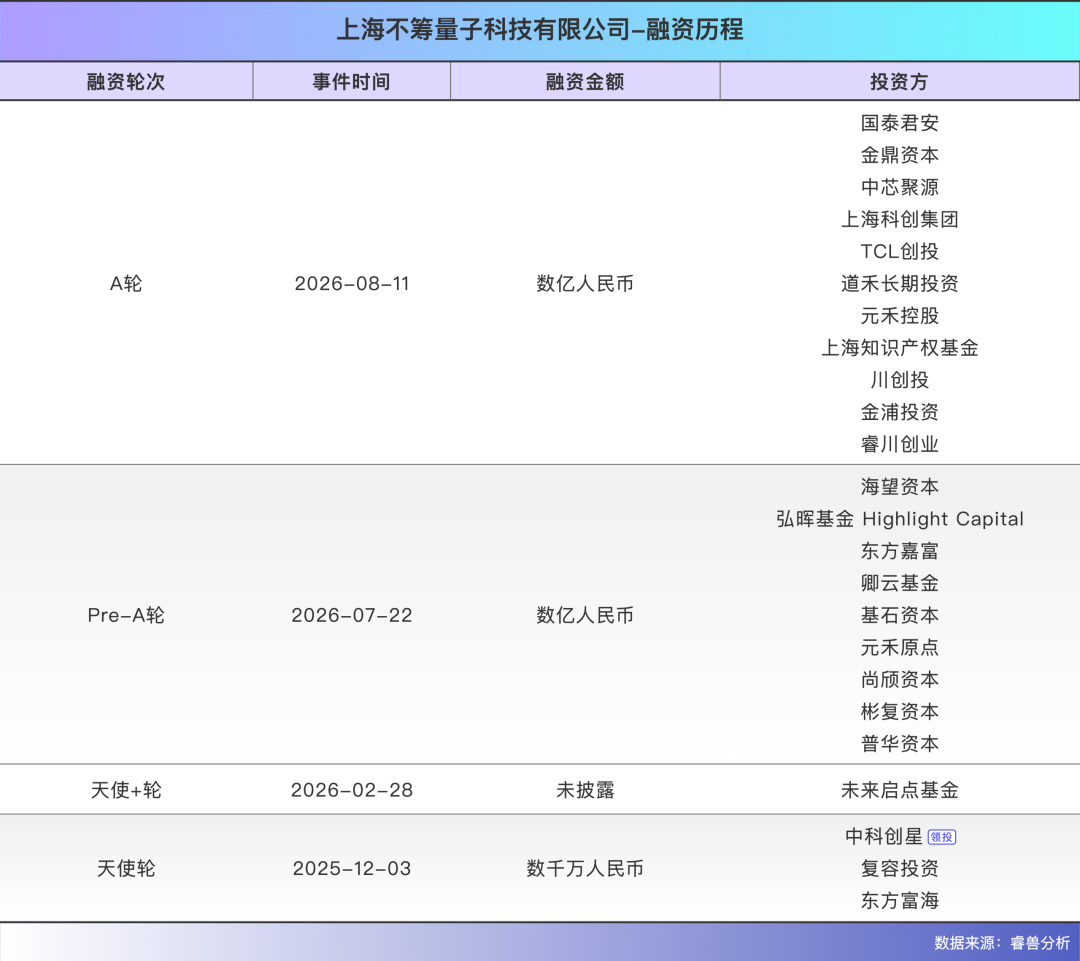This screenshot has height=961, width=1080.
Task: Select the 投资方 column header
Action: [x=900, y=81]
